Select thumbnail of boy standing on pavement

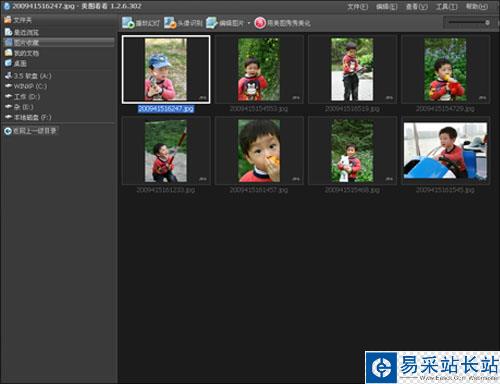352,69
